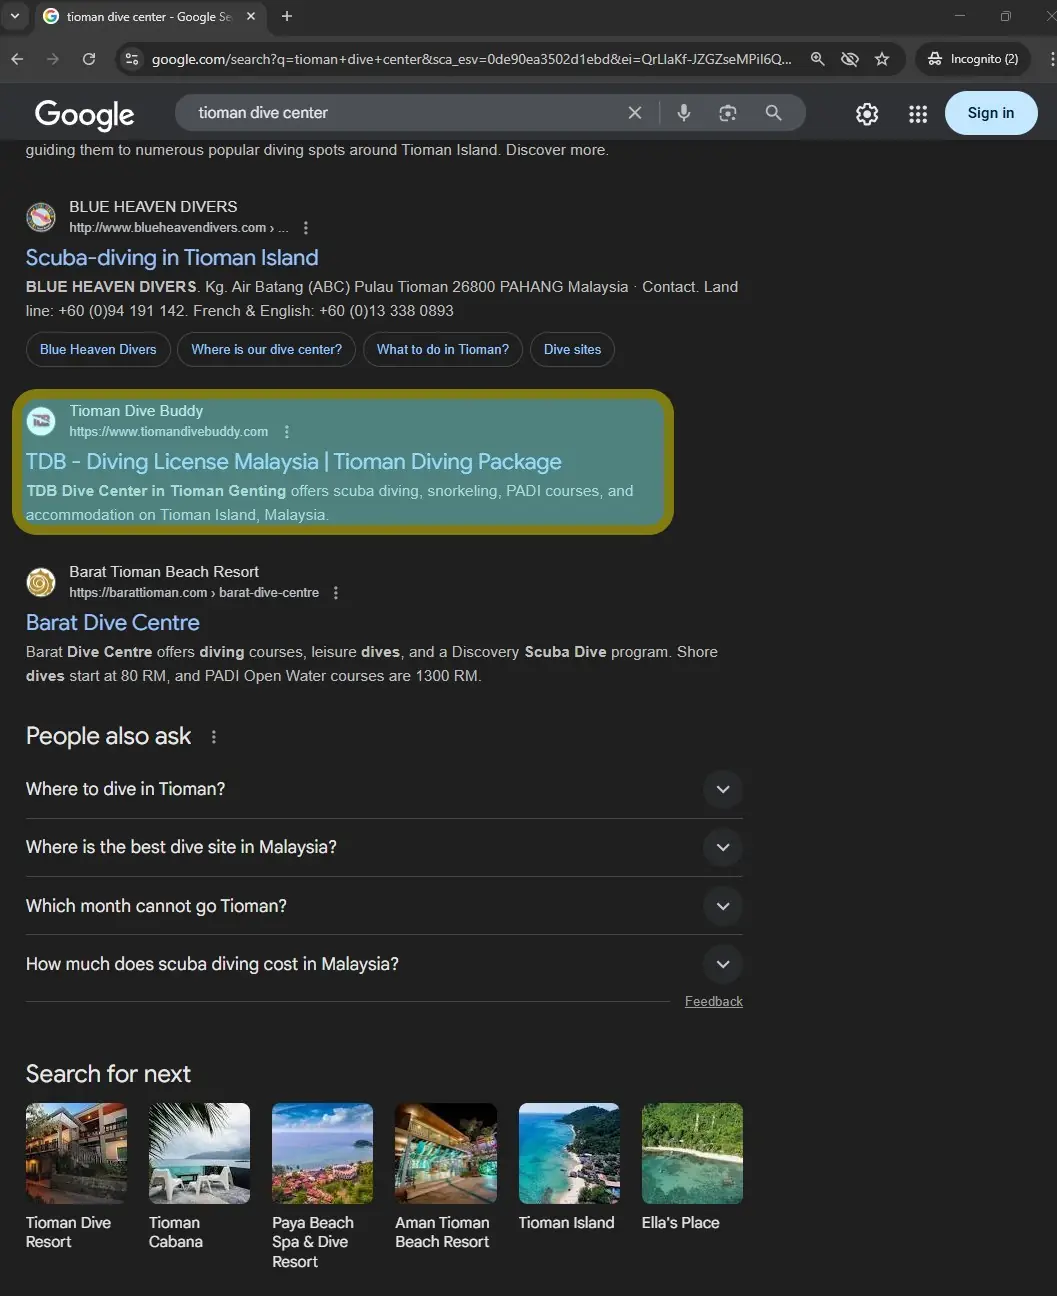Open the Barat Dive Centre result
1057x1296 pixels.
coord(113,623)
